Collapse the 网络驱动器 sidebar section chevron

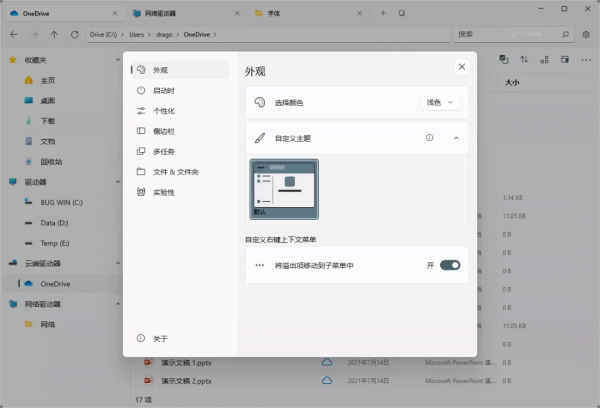(118, 304)
